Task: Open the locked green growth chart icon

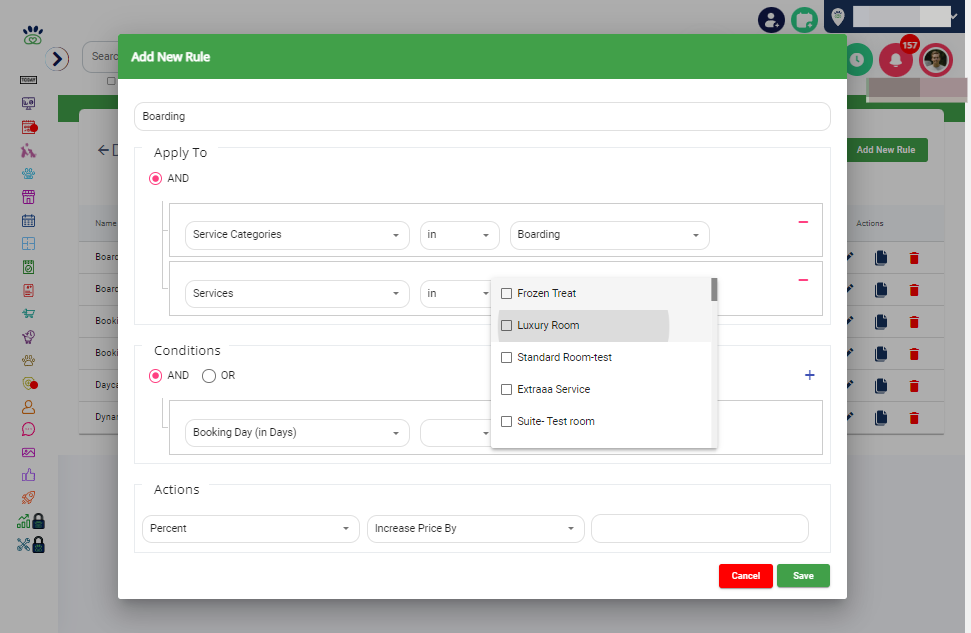Action: coord(31,522)
